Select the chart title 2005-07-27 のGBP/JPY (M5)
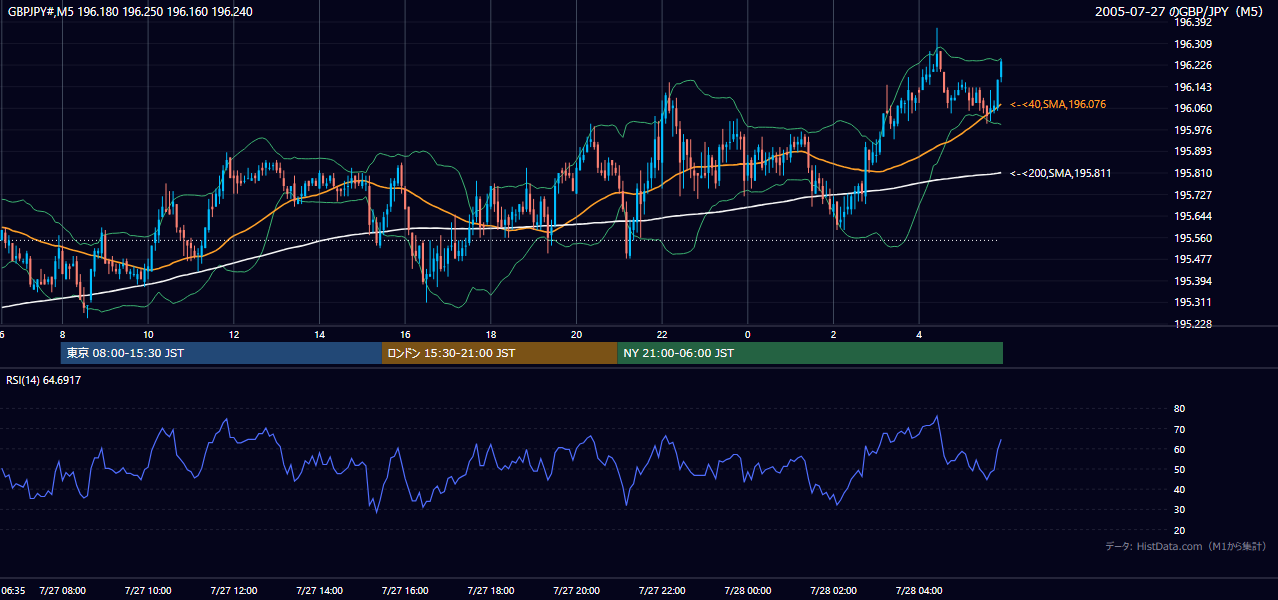This screenshot has height=600, width=1278. click(1178, 12)
